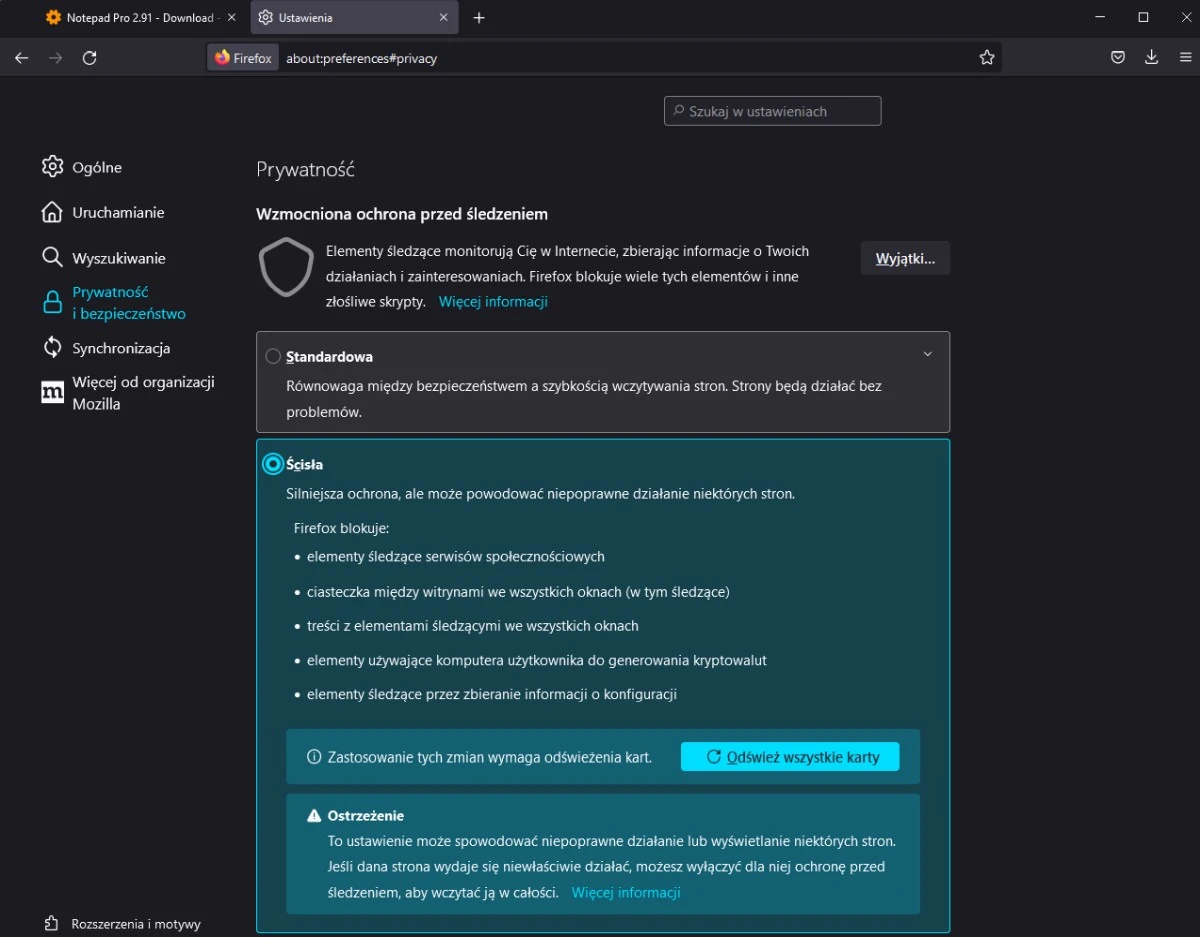The image size is (1200, 937).
Task: Click the Wyjątki... button
Action: (x=905, y=258)
